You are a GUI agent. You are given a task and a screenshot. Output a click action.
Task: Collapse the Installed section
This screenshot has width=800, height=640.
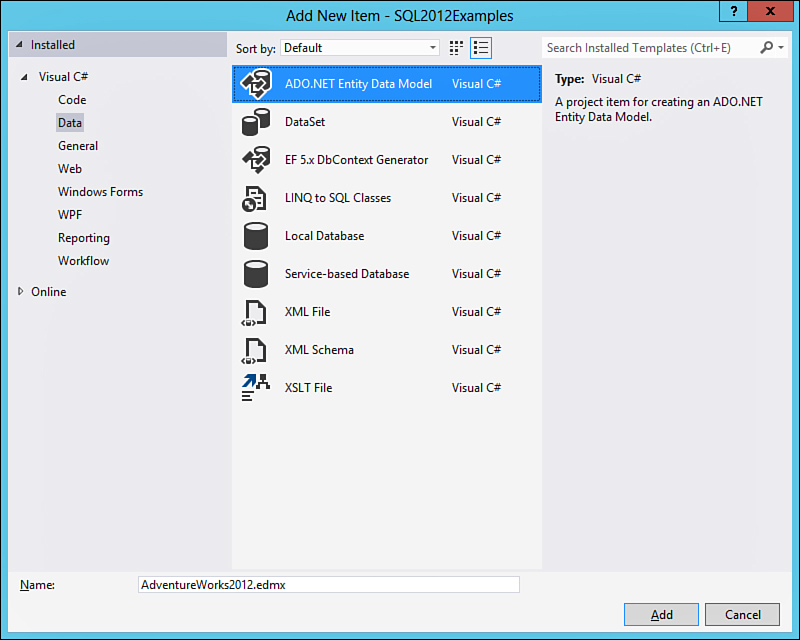[20, 45]
